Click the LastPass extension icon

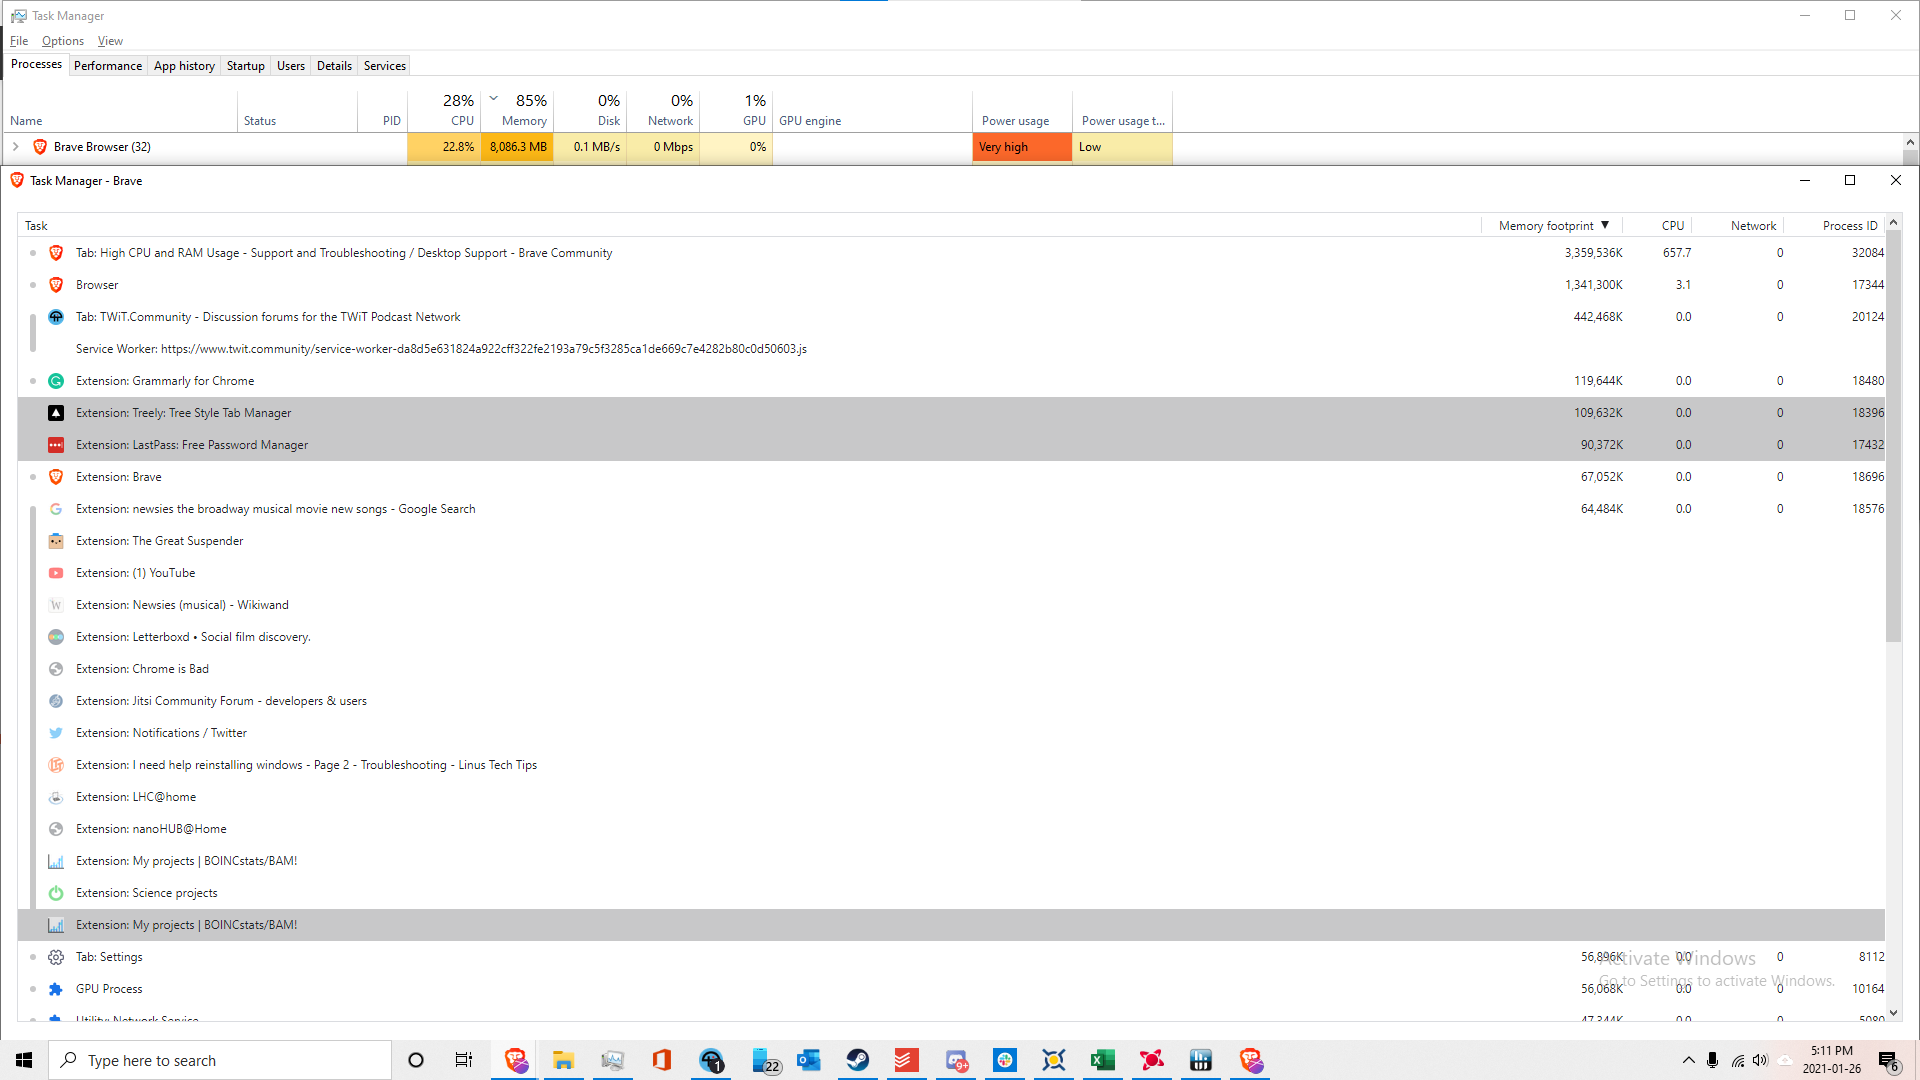[x=56, y=445]
